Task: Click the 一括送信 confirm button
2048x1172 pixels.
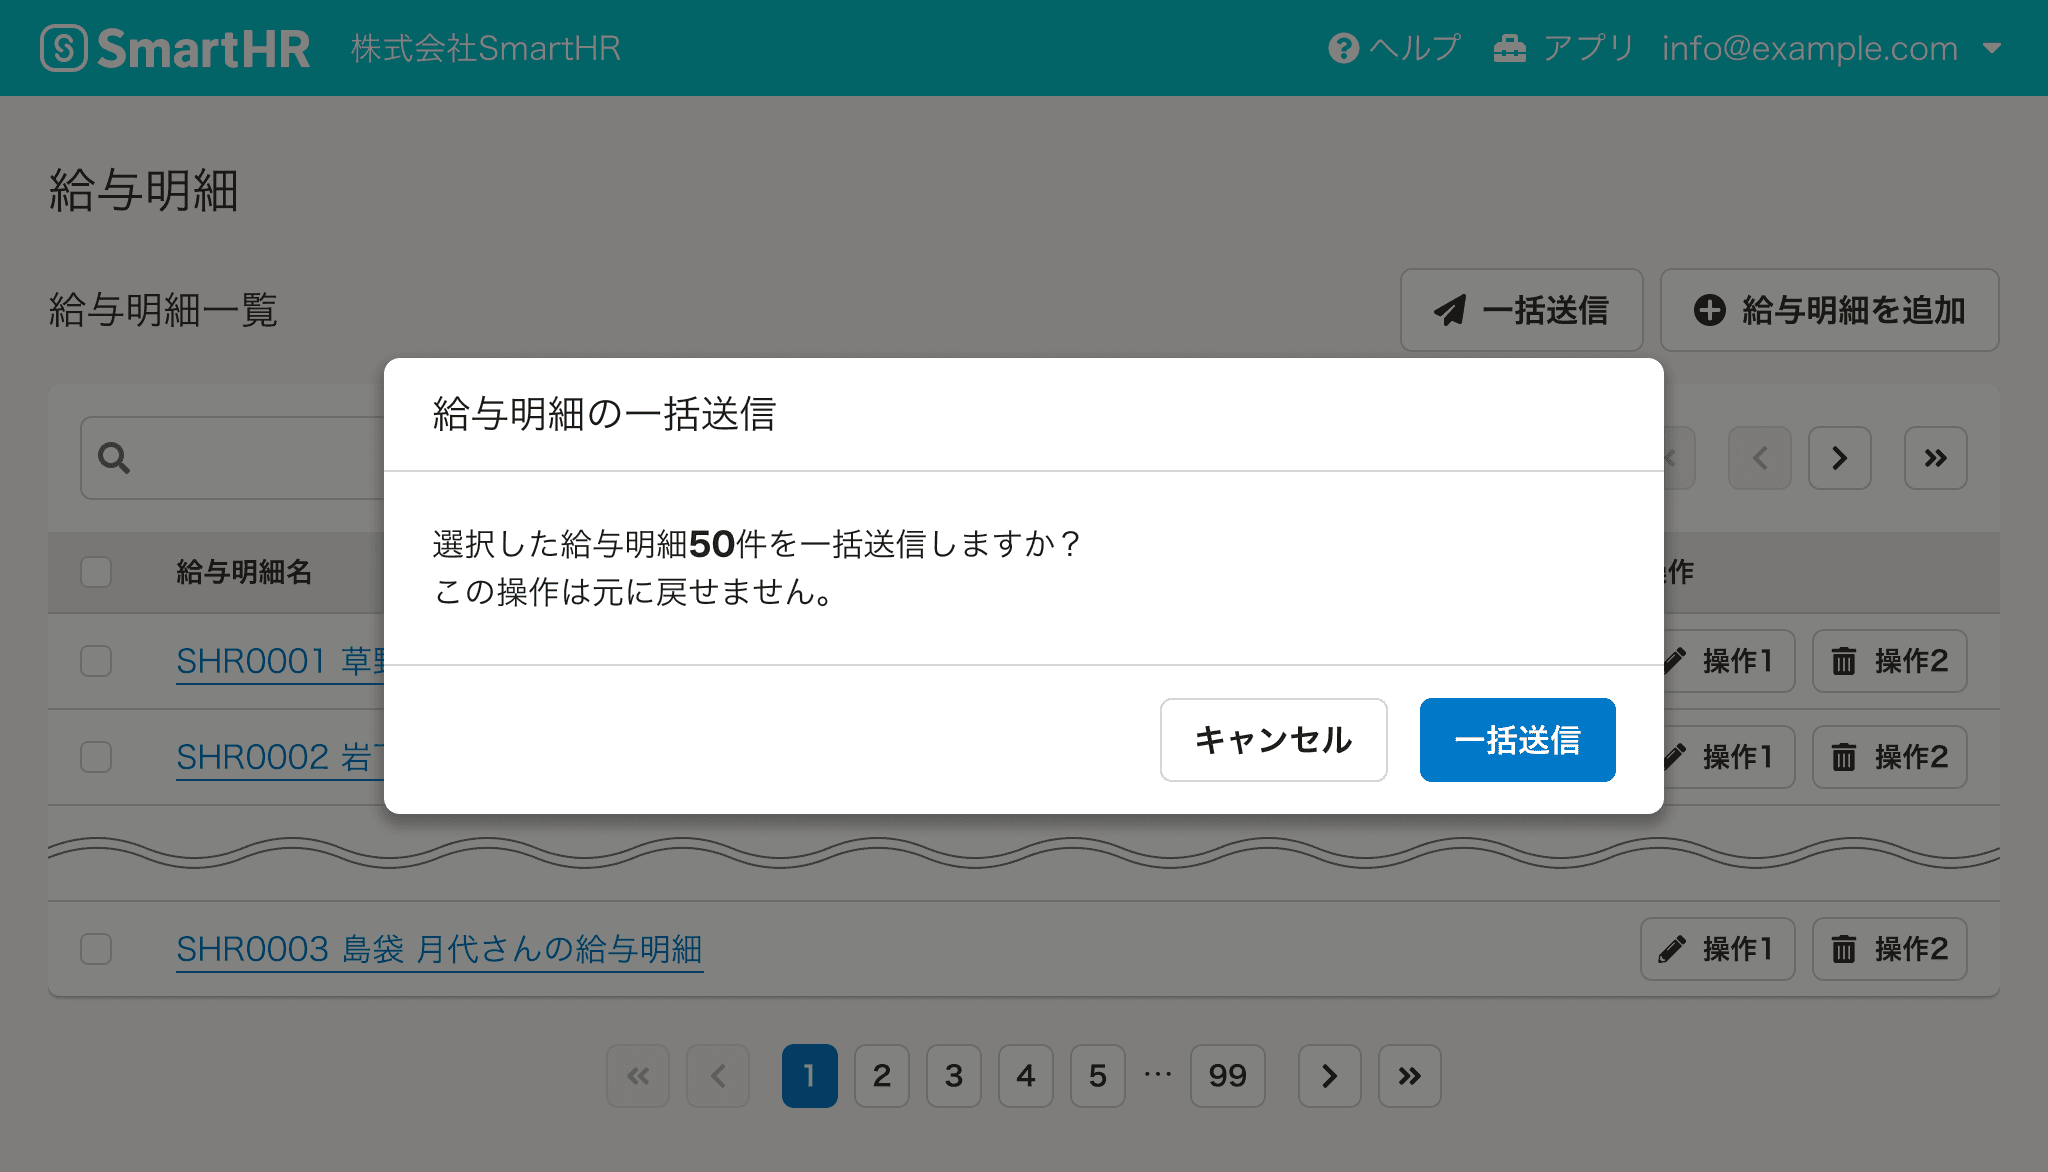Action: 1519,739
